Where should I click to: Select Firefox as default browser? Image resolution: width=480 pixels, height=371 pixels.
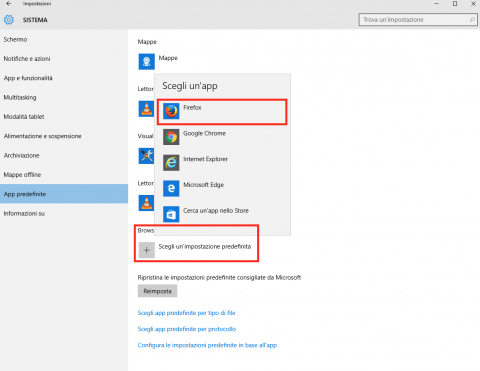(x=222, y=112)
